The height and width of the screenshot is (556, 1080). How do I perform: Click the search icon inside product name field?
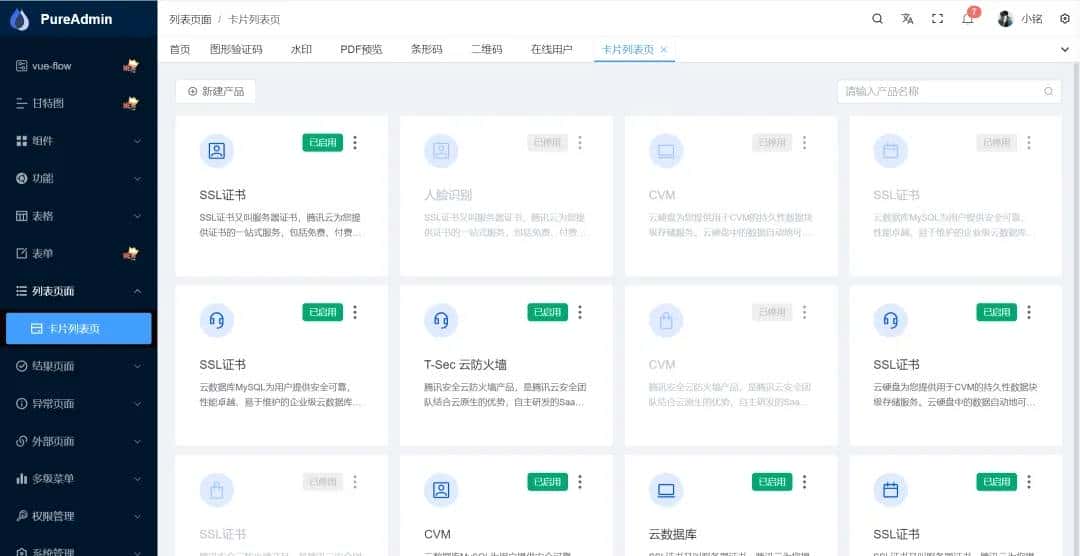(1048, 91)
